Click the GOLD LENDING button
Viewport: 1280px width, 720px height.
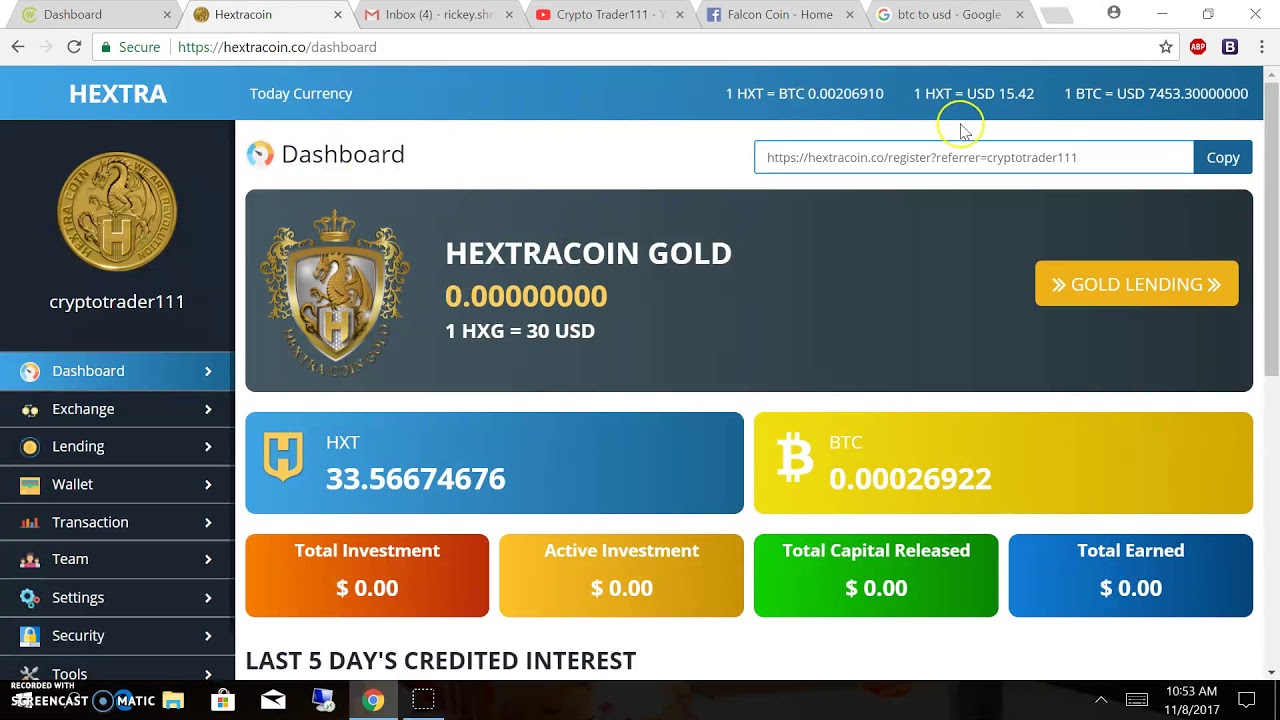(1136, 284)
